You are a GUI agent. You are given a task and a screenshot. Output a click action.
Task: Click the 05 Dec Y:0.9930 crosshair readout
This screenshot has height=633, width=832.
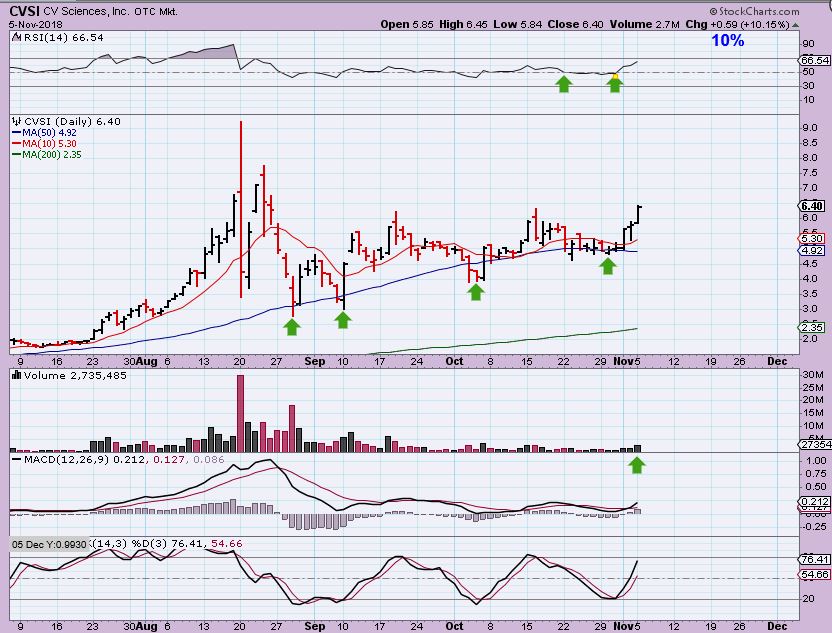pyautogui.click(x=49, y=544)
